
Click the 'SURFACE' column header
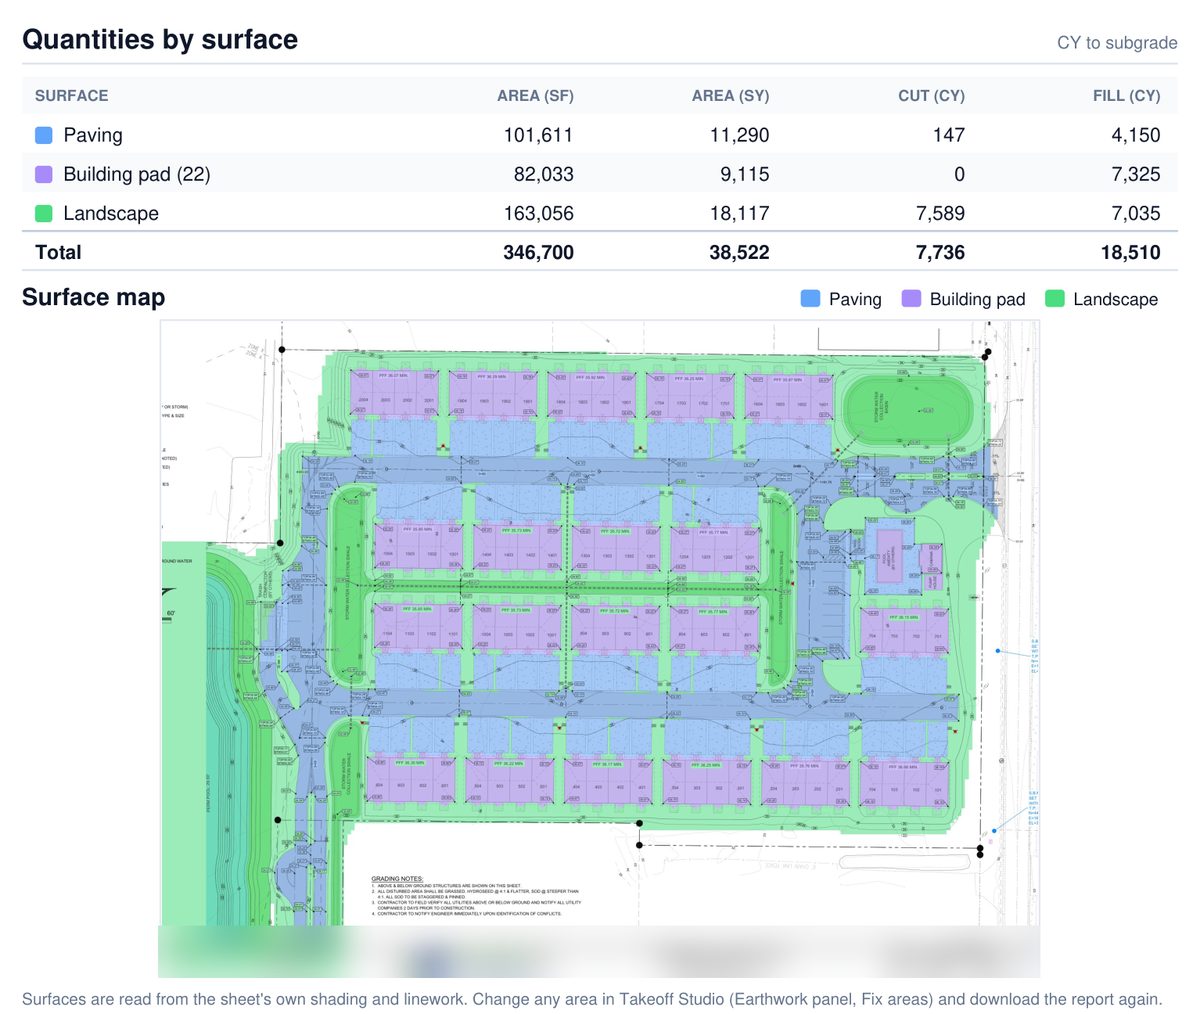point(71,96)
